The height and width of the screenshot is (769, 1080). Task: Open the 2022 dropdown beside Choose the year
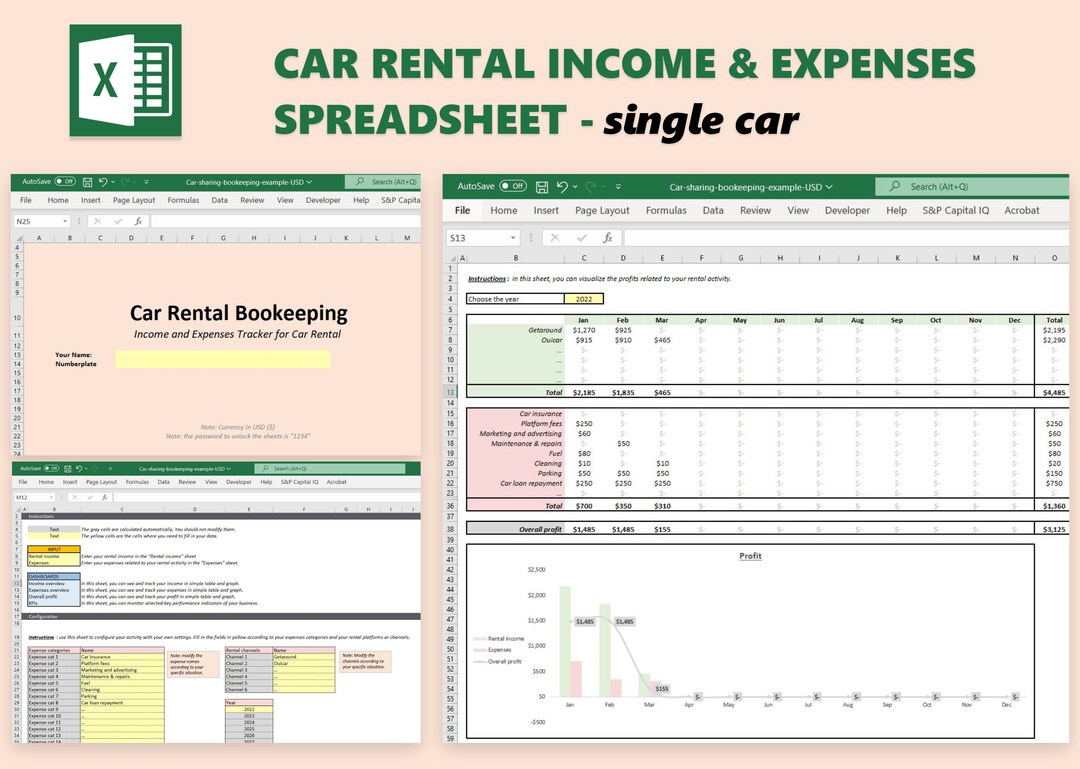pyautogui.click(x=582, y=298)
